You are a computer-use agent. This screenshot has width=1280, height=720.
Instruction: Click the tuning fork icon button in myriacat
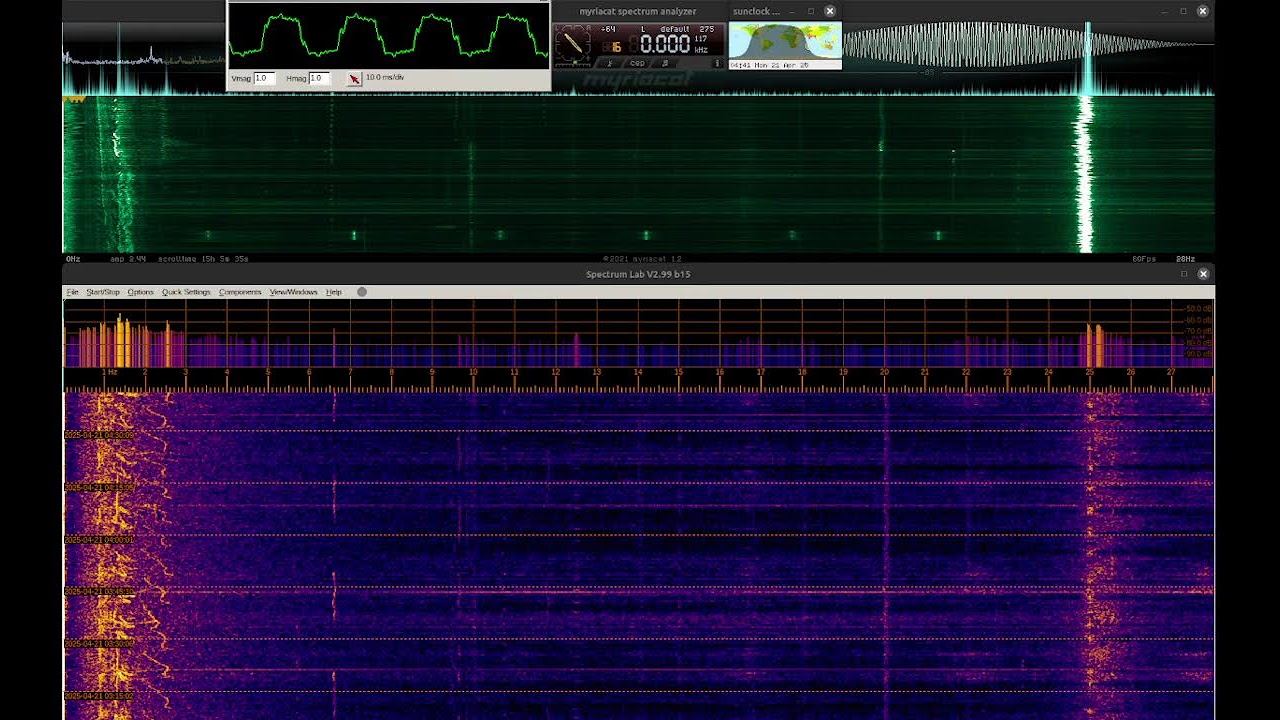[610, 63]
